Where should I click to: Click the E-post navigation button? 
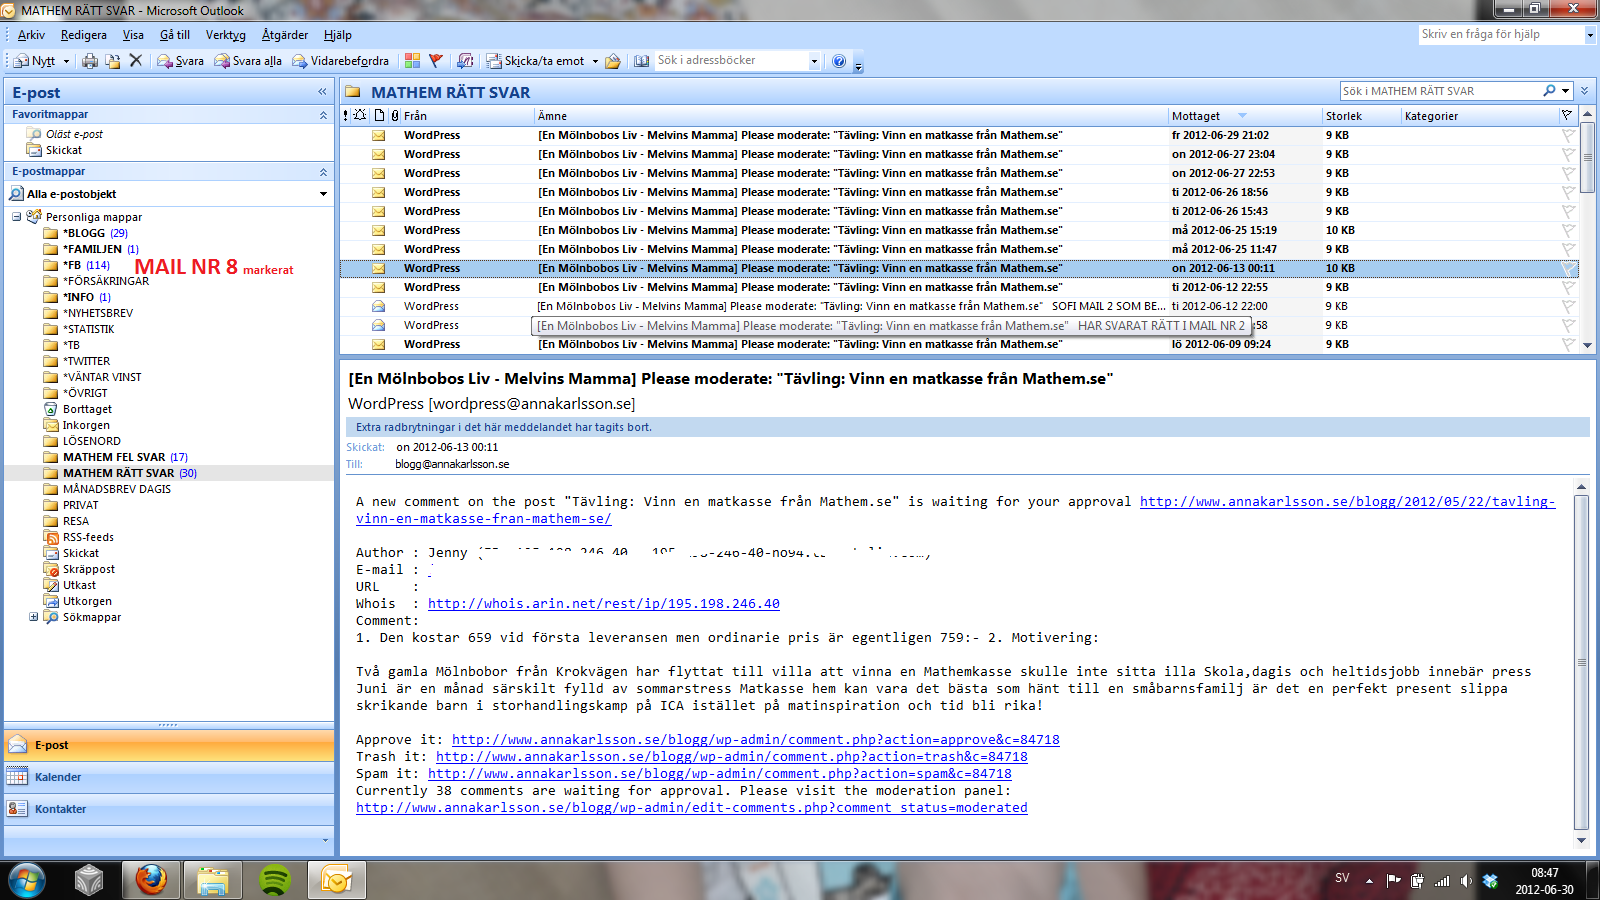click(169, 745)
